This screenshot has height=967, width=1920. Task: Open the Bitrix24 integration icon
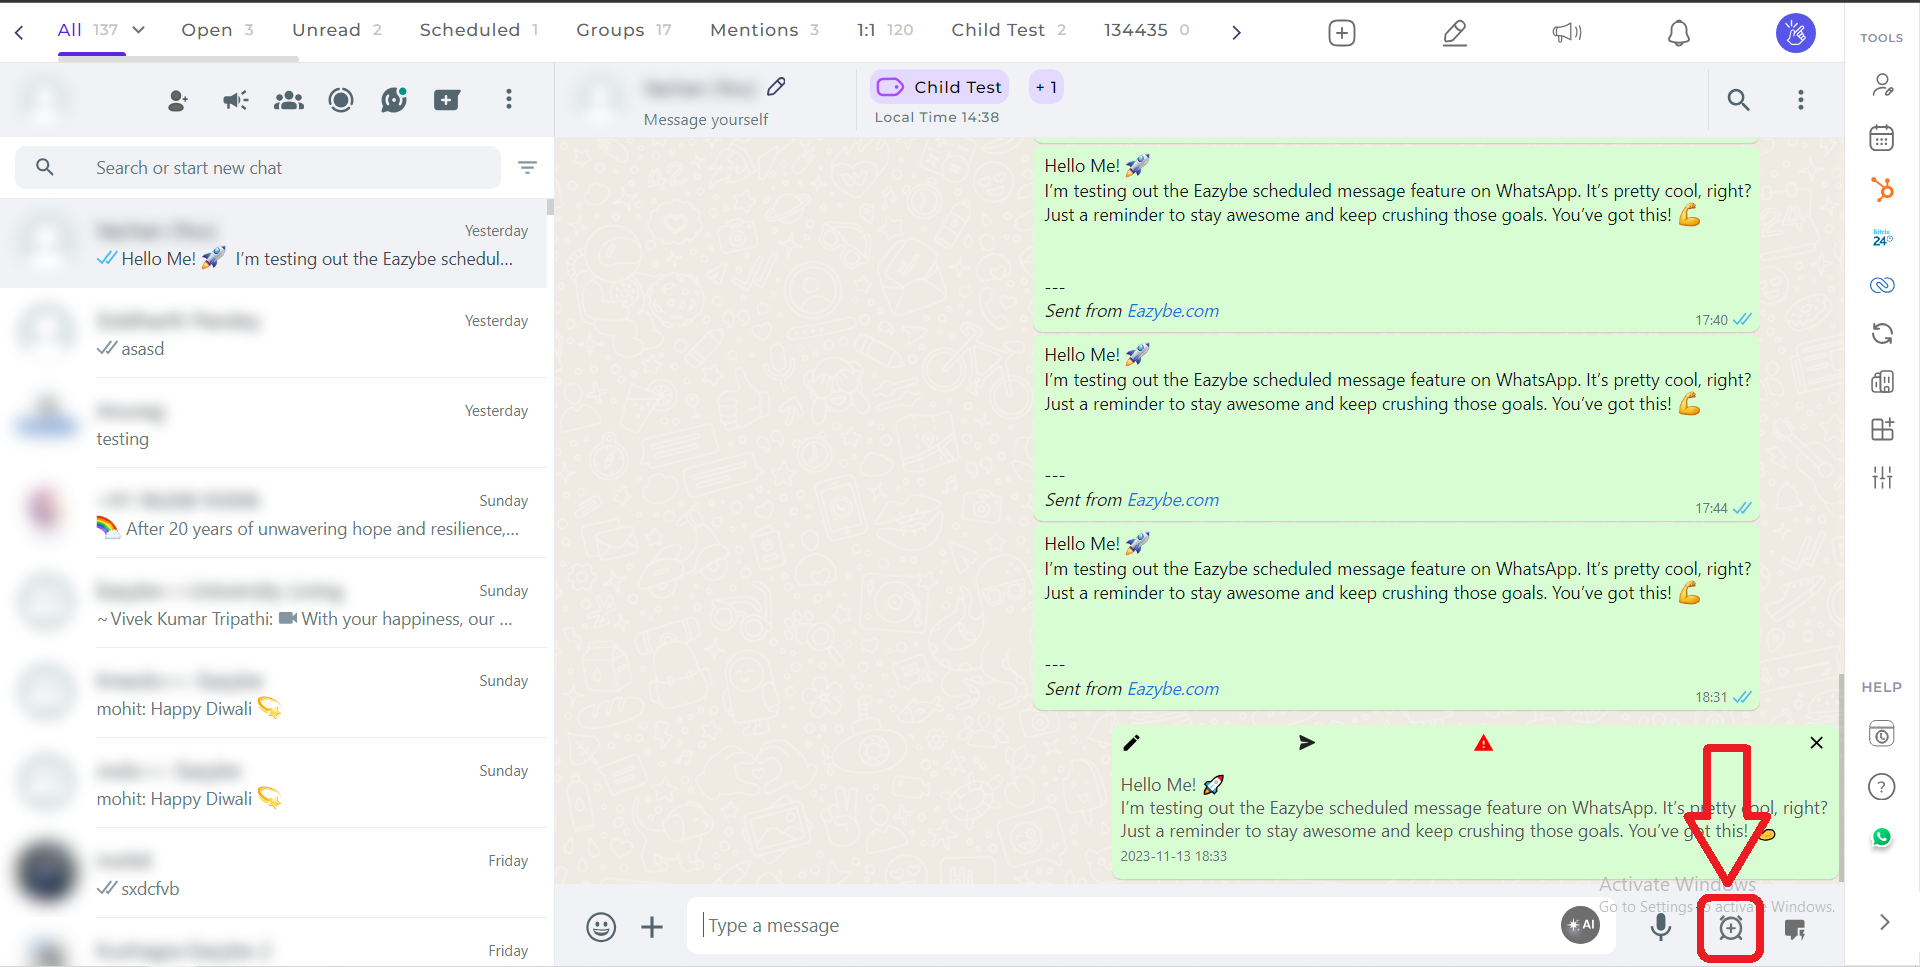click(x=1882, y=238)
